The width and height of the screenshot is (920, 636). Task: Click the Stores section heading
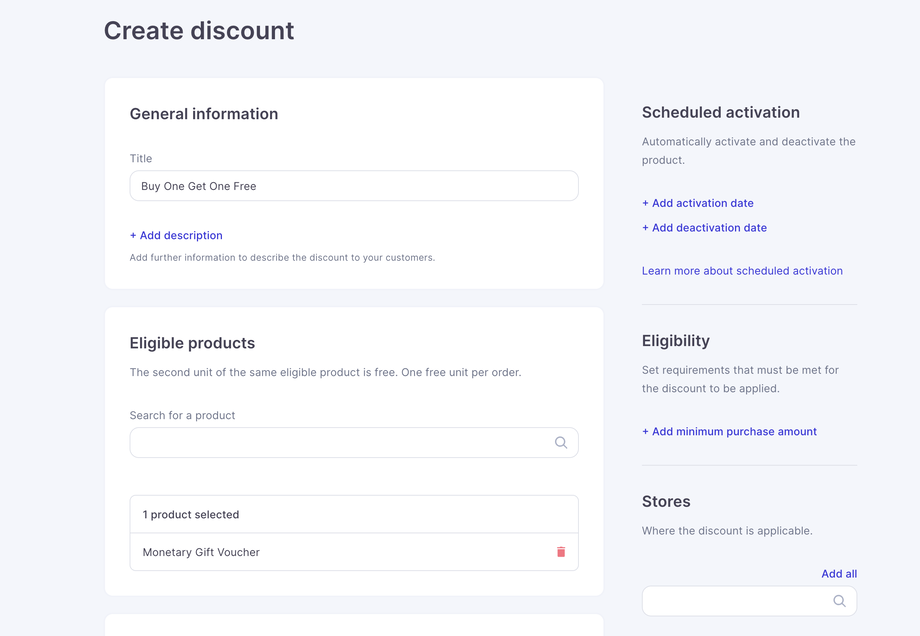[x=666, y=502]
